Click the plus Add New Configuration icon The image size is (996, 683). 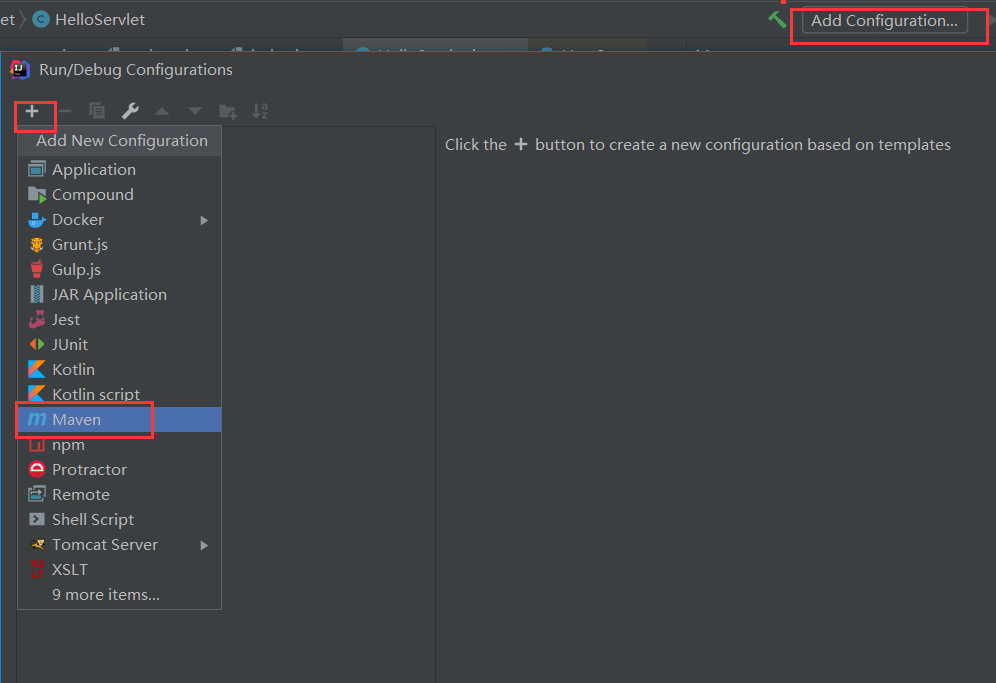tap(32, 111)
